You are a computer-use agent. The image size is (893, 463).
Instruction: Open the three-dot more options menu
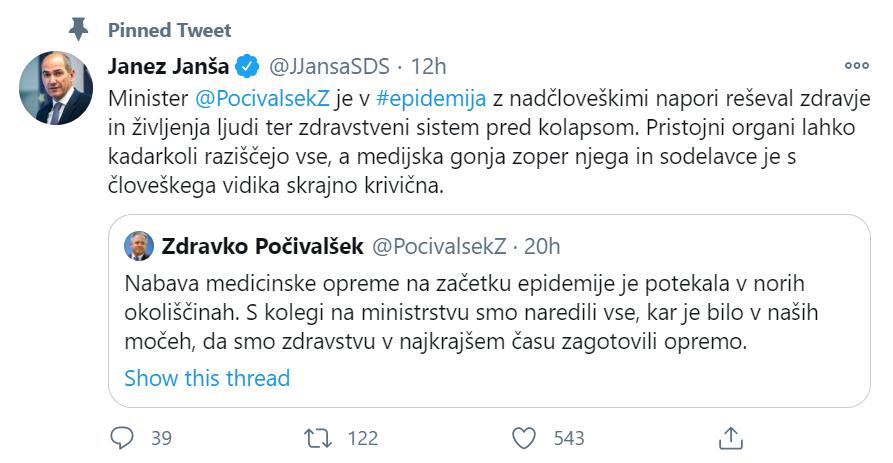pos(856,66)
